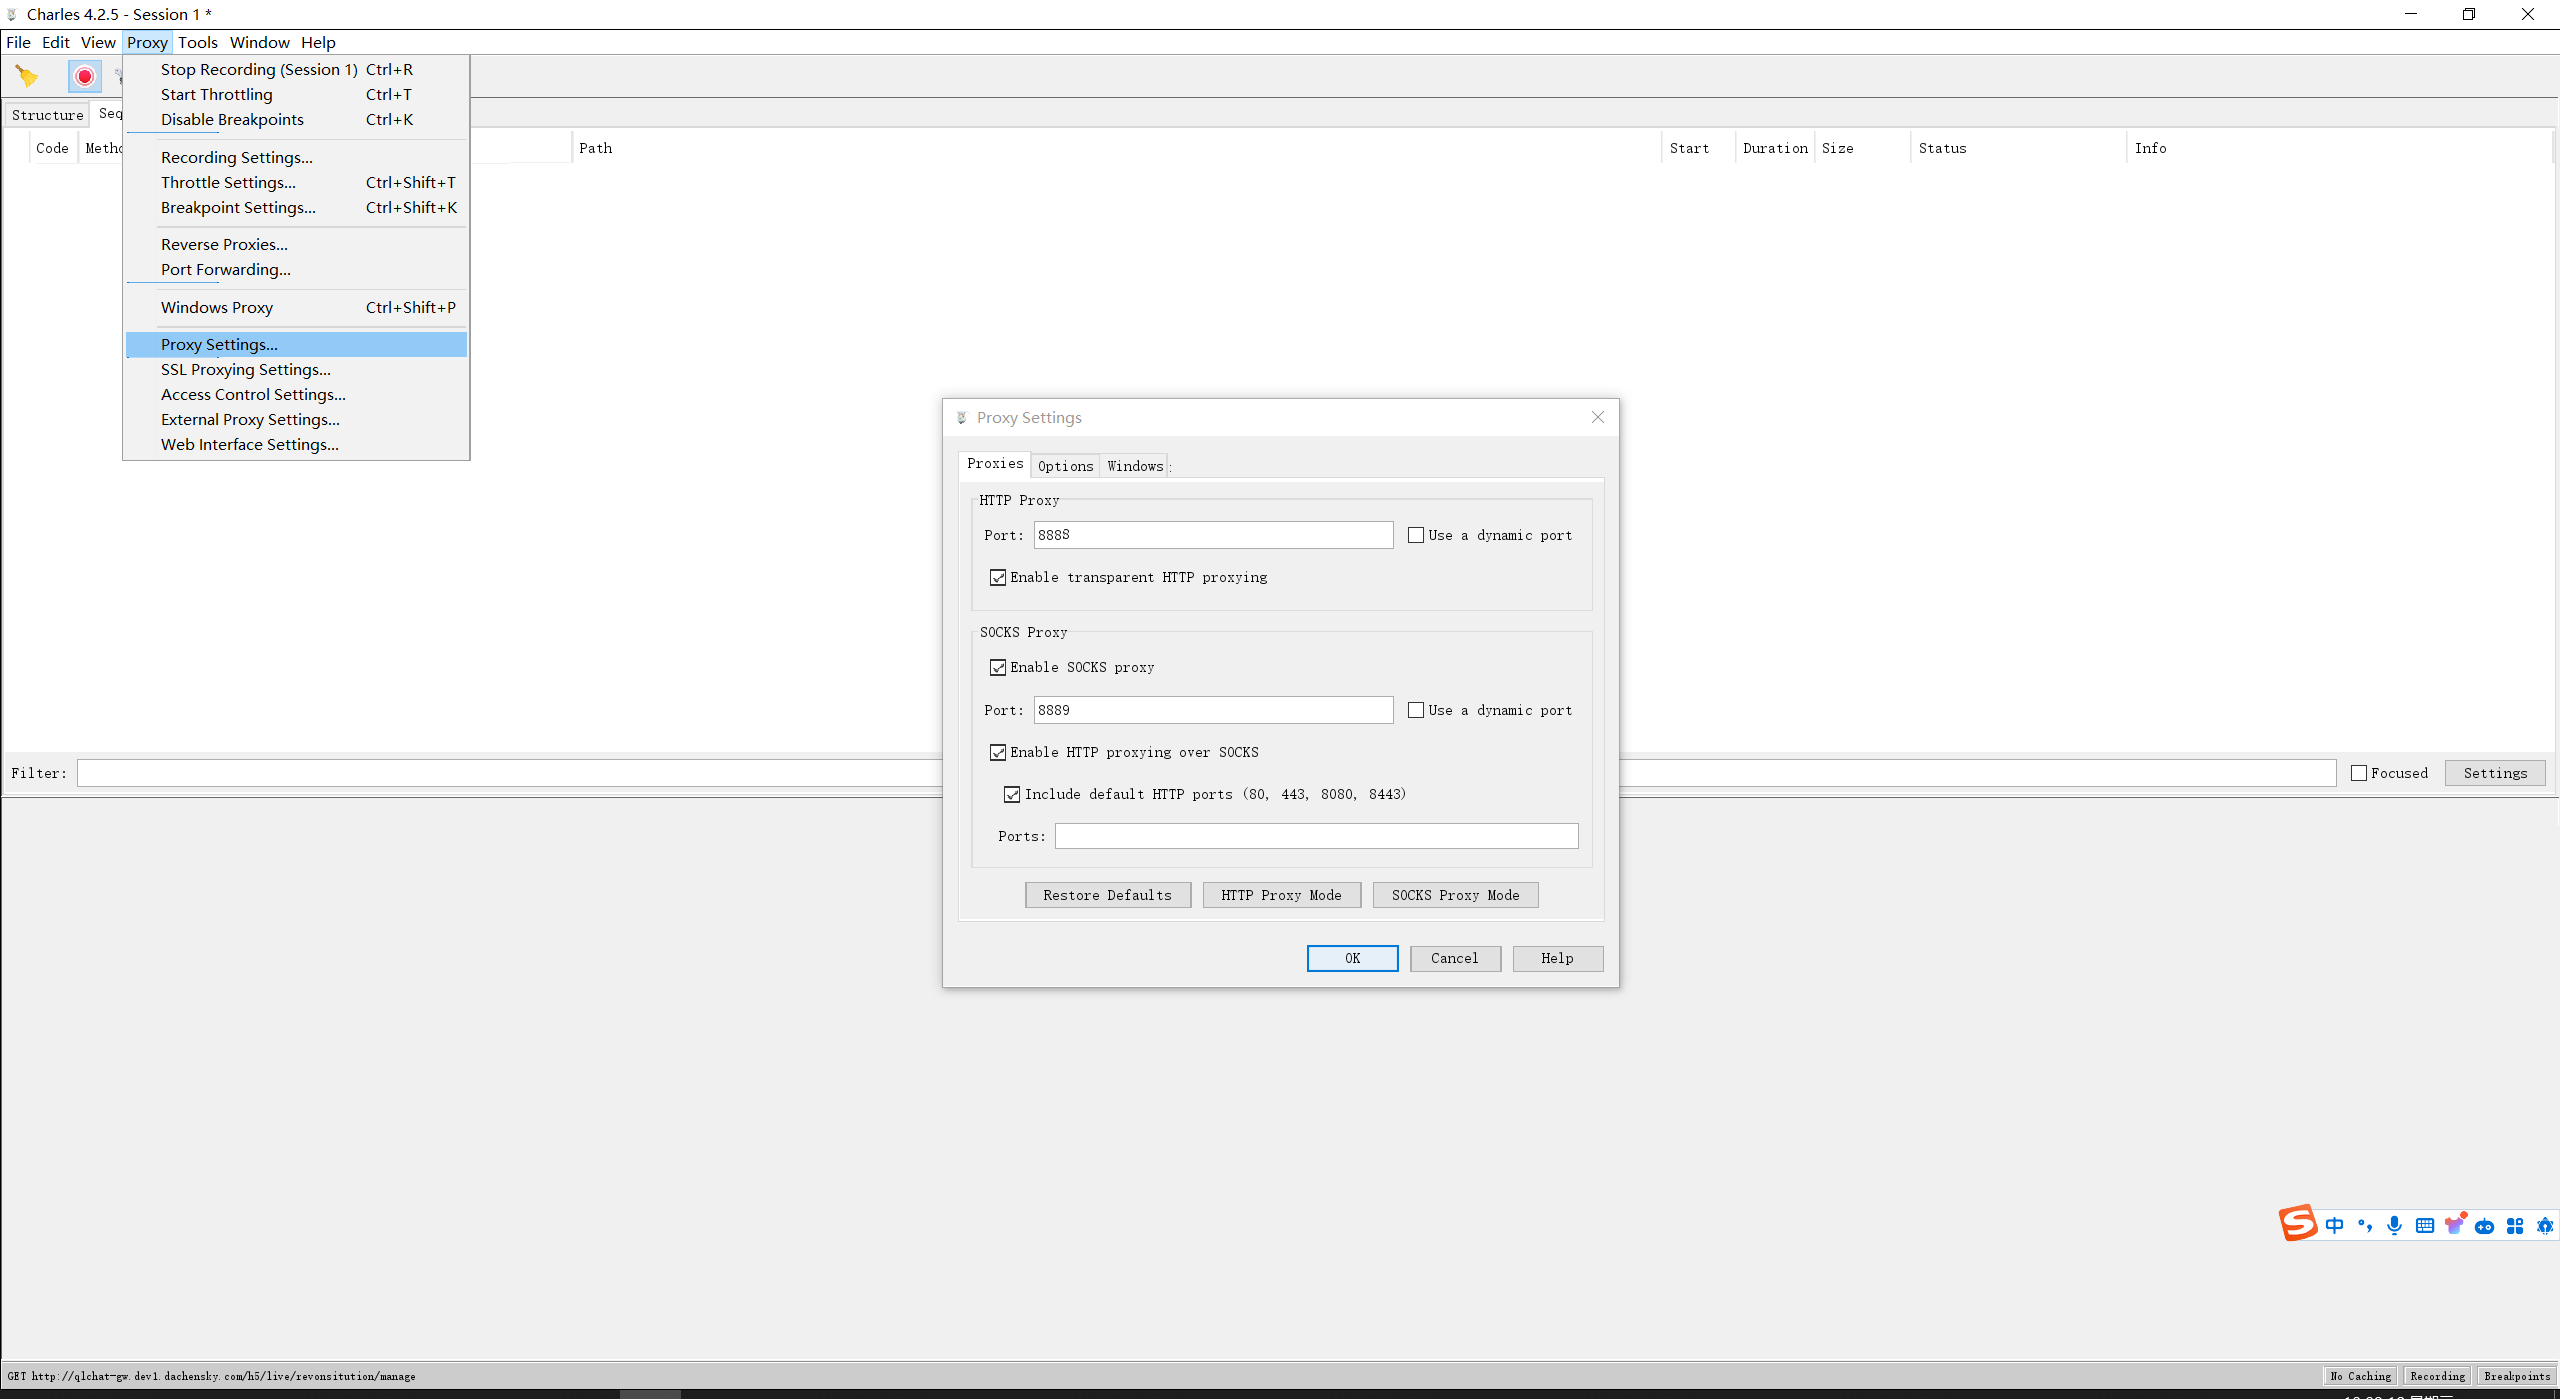Switch to the Proxies tab
This screenshot has height=1399, width=2560.
tap(995, 464)
